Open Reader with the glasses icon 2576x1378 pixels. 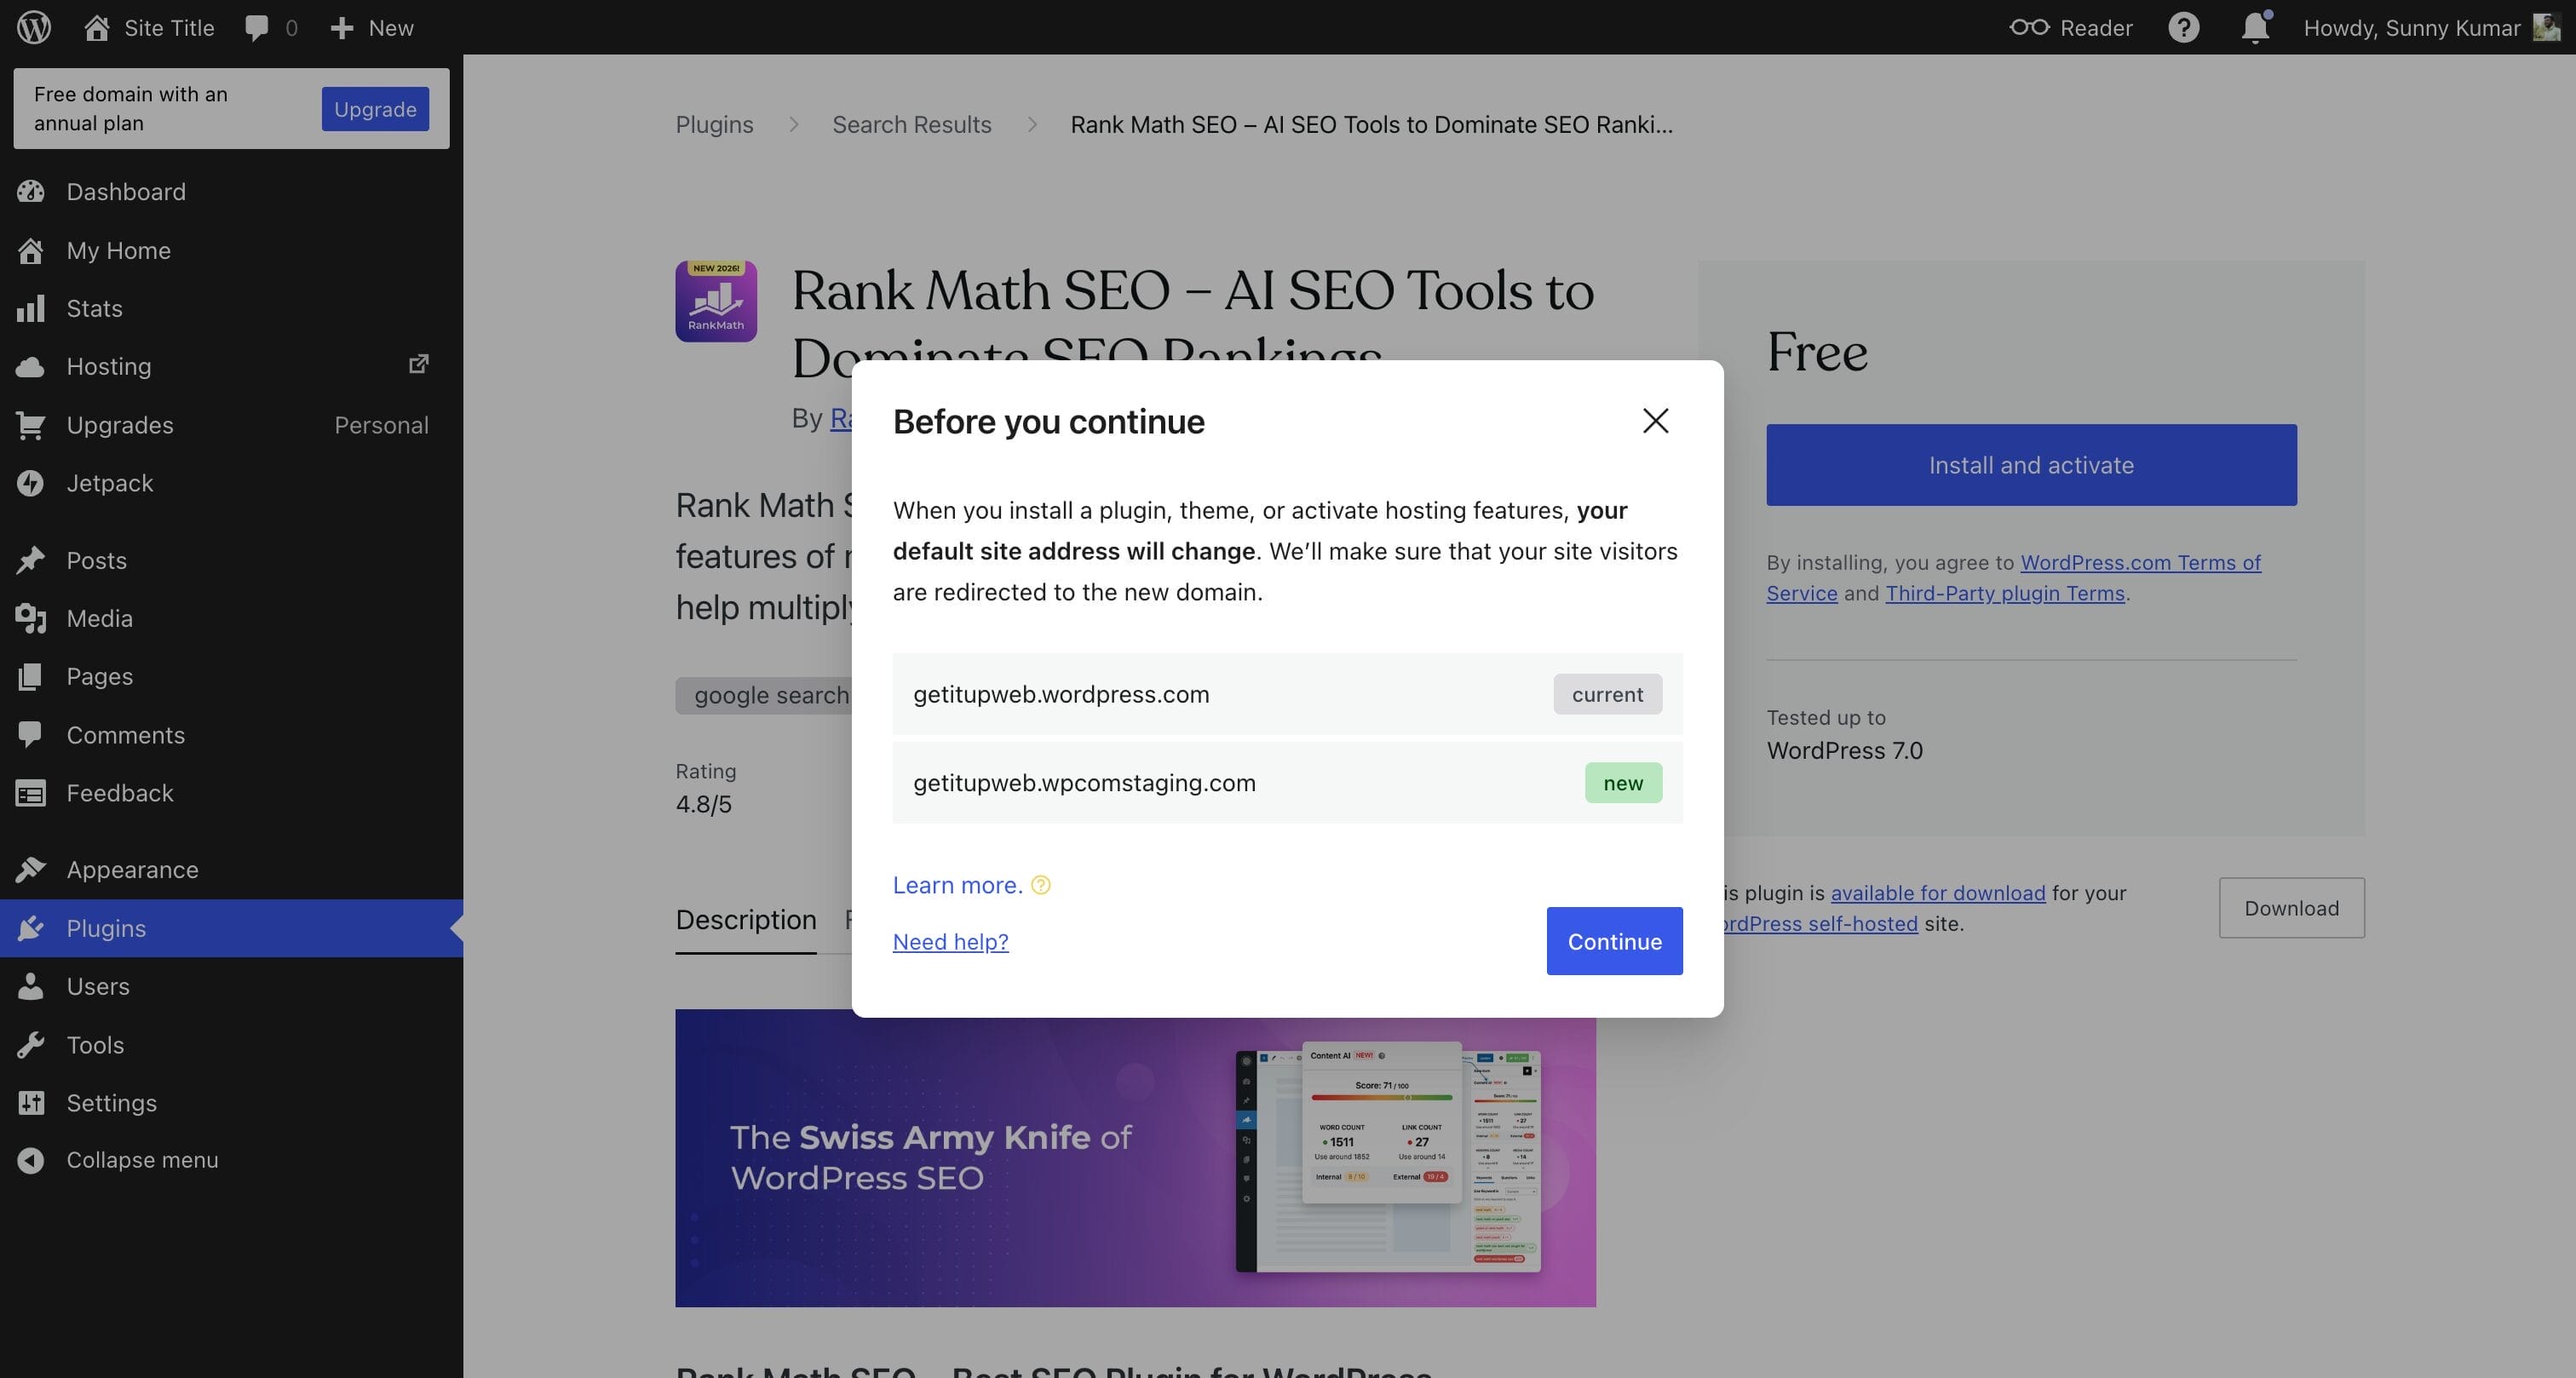[2071, 27]
